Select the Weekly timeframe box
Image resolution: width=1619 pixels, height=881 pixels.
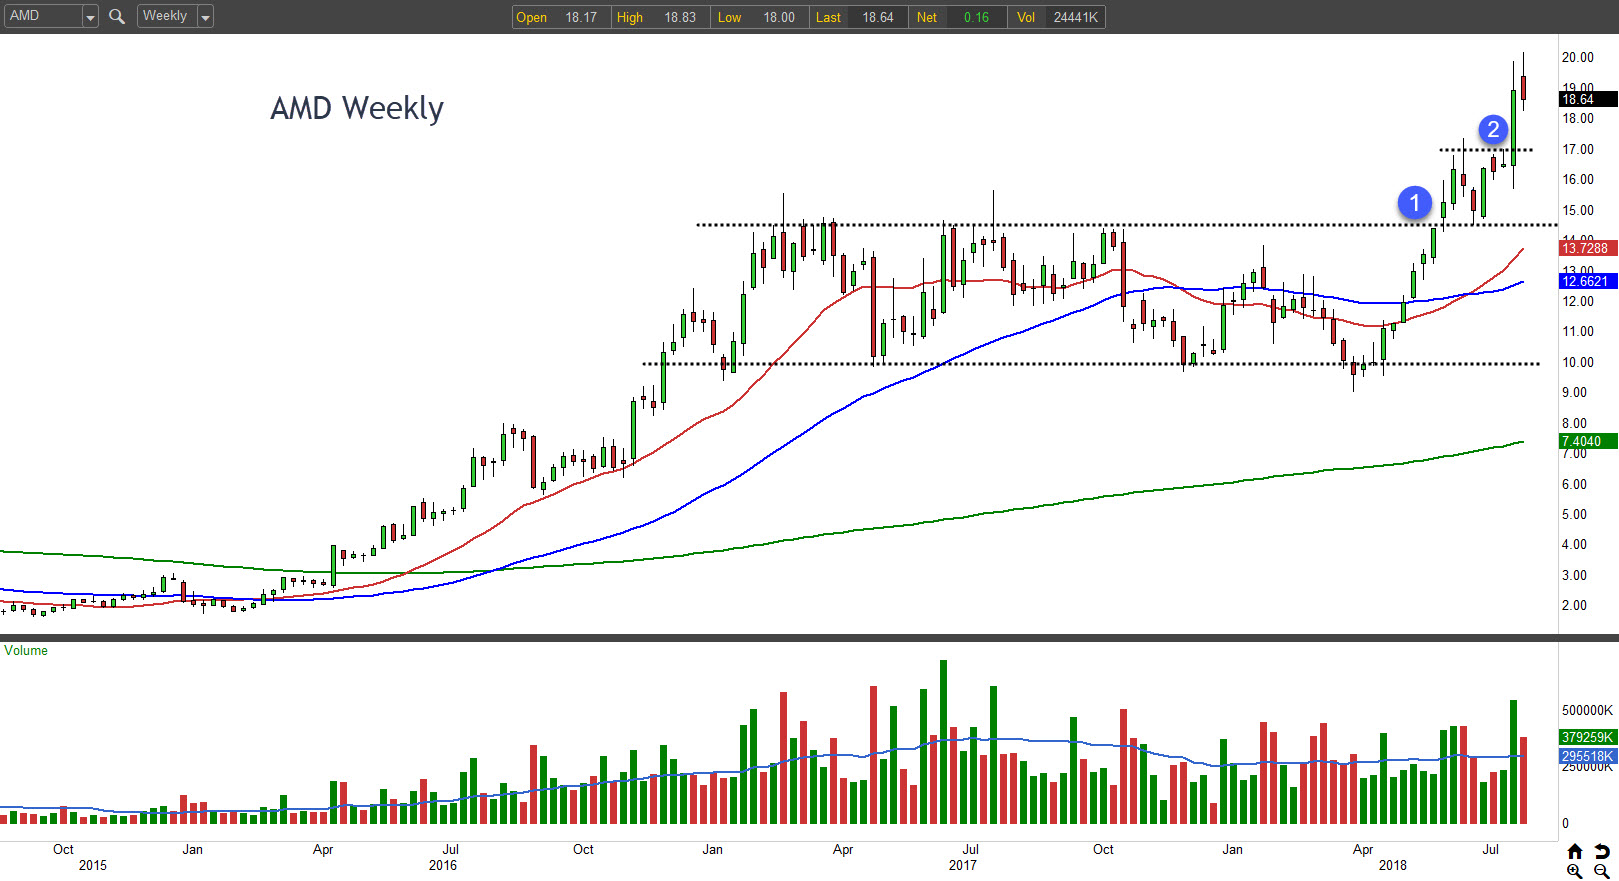point(167,16)
